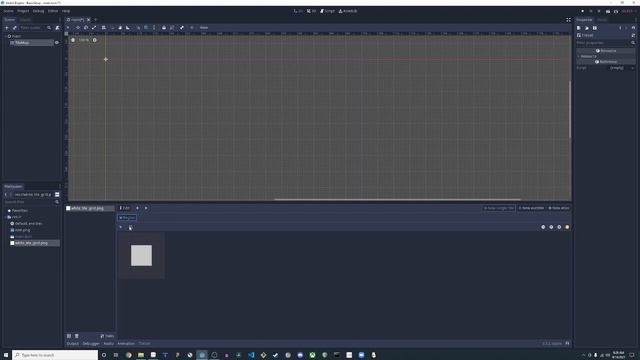Toggle the smart snap icon

point(138,28)
